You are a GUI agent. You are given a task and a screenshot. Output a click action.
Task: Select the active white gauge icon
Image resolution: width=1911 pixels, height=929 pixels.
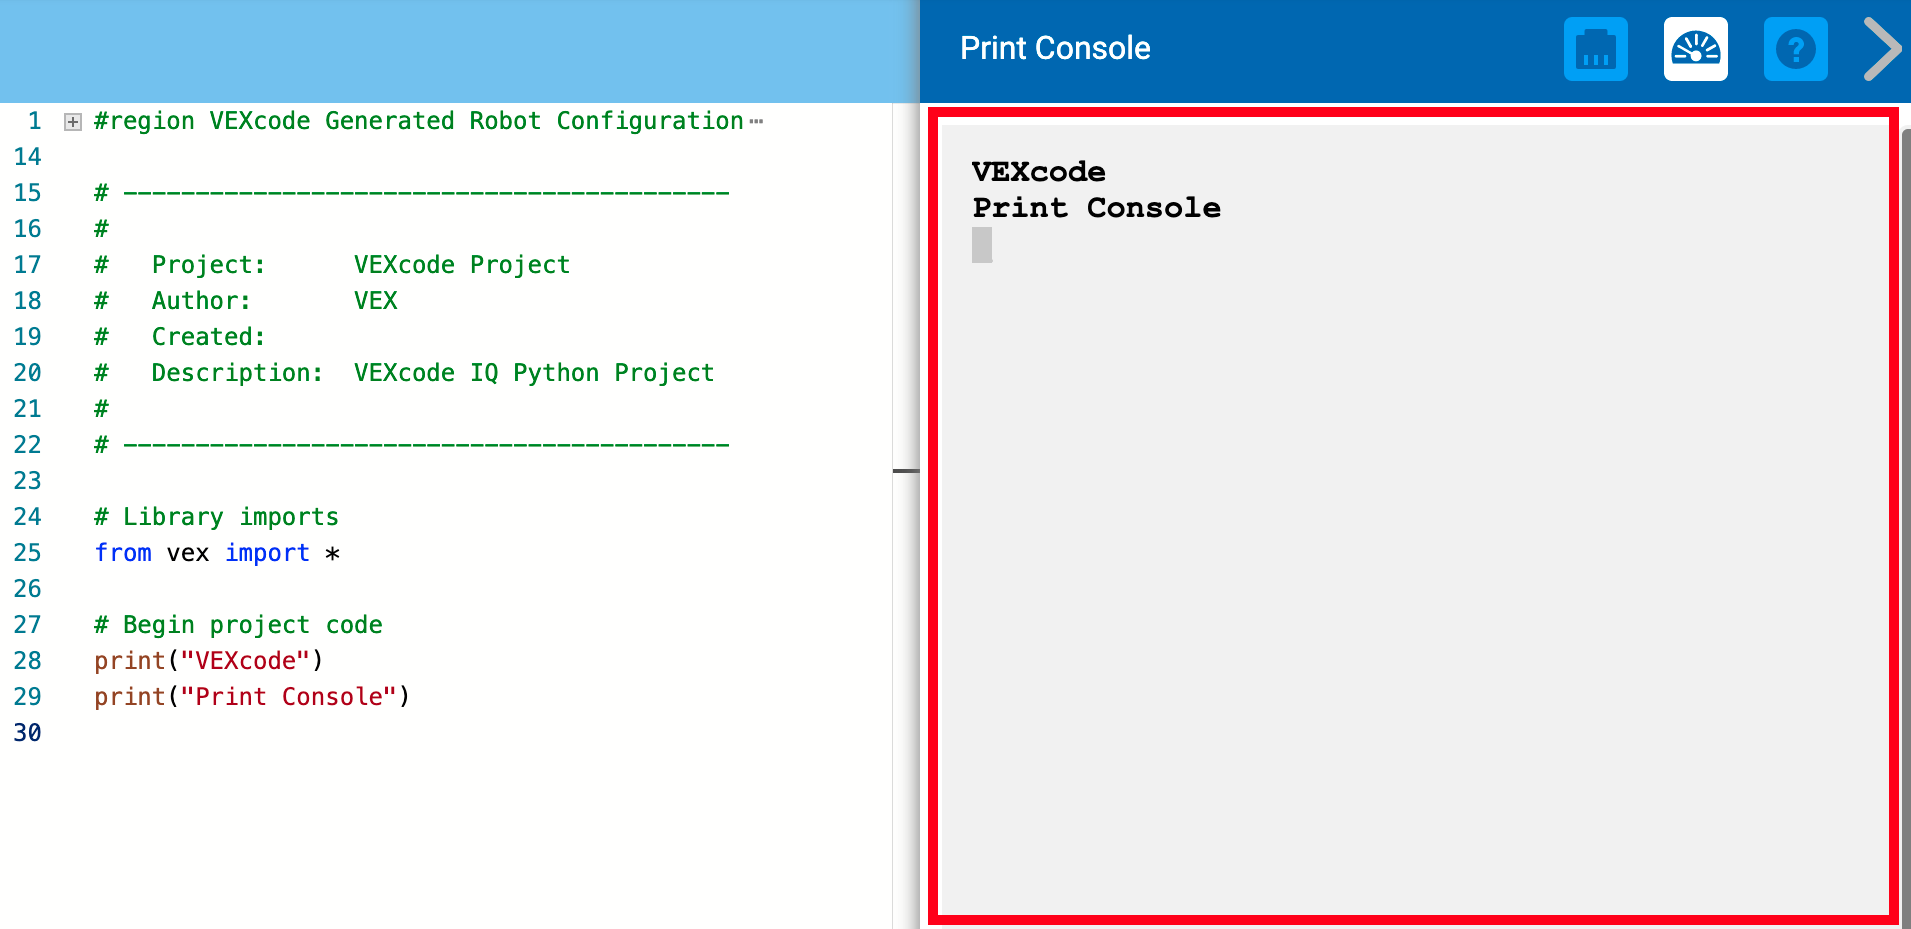click(1695, 48)
